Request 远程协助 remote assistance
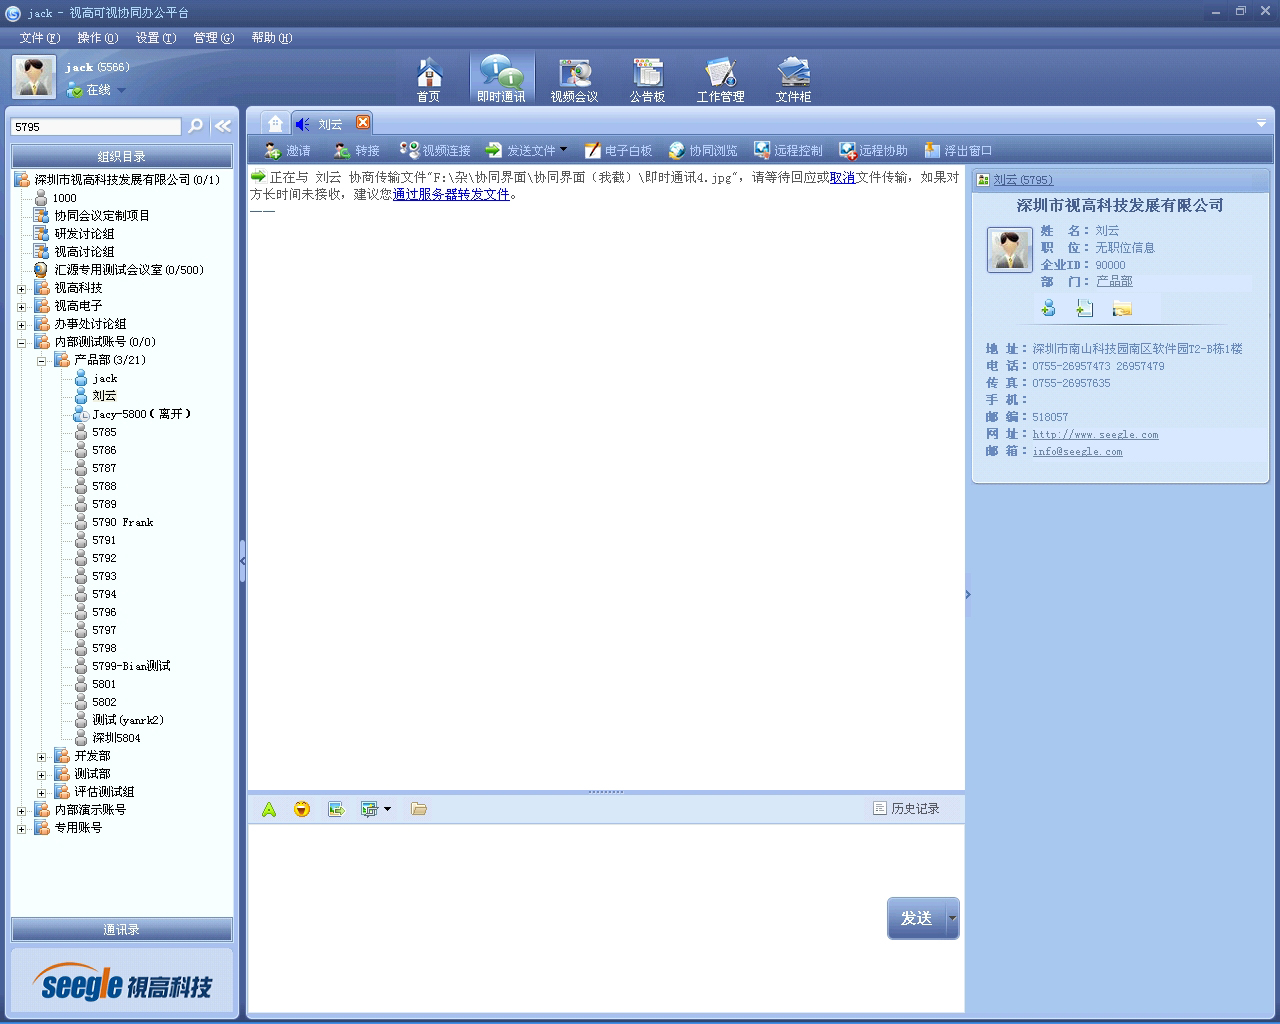Image resolution: width=1280 pixels, height=1024 pixels. click(873, 150)
